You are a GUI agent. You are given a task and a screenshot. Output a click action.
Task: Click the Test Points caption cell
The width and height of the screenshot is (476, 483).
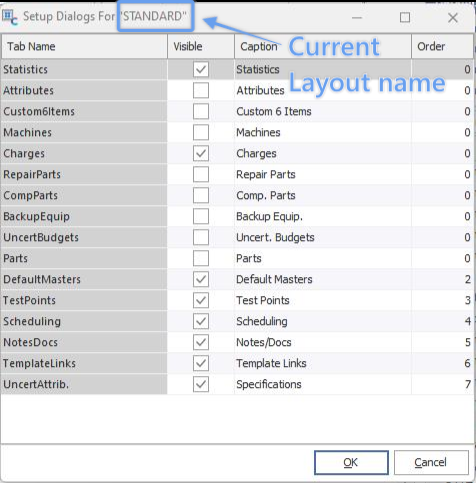coord(323,300)
